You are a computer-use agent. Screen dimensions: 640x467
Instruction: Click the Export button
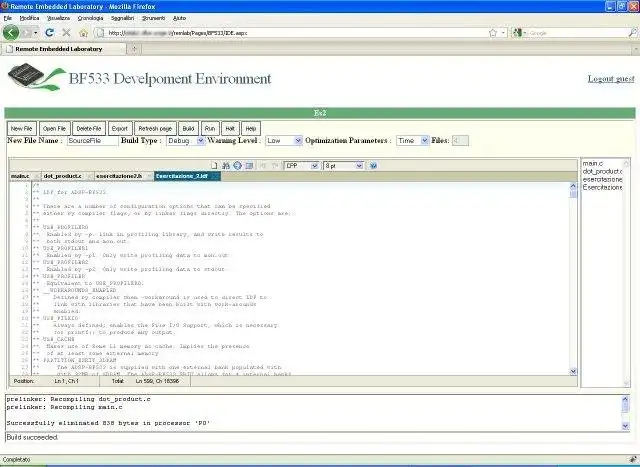pos(120,128)
